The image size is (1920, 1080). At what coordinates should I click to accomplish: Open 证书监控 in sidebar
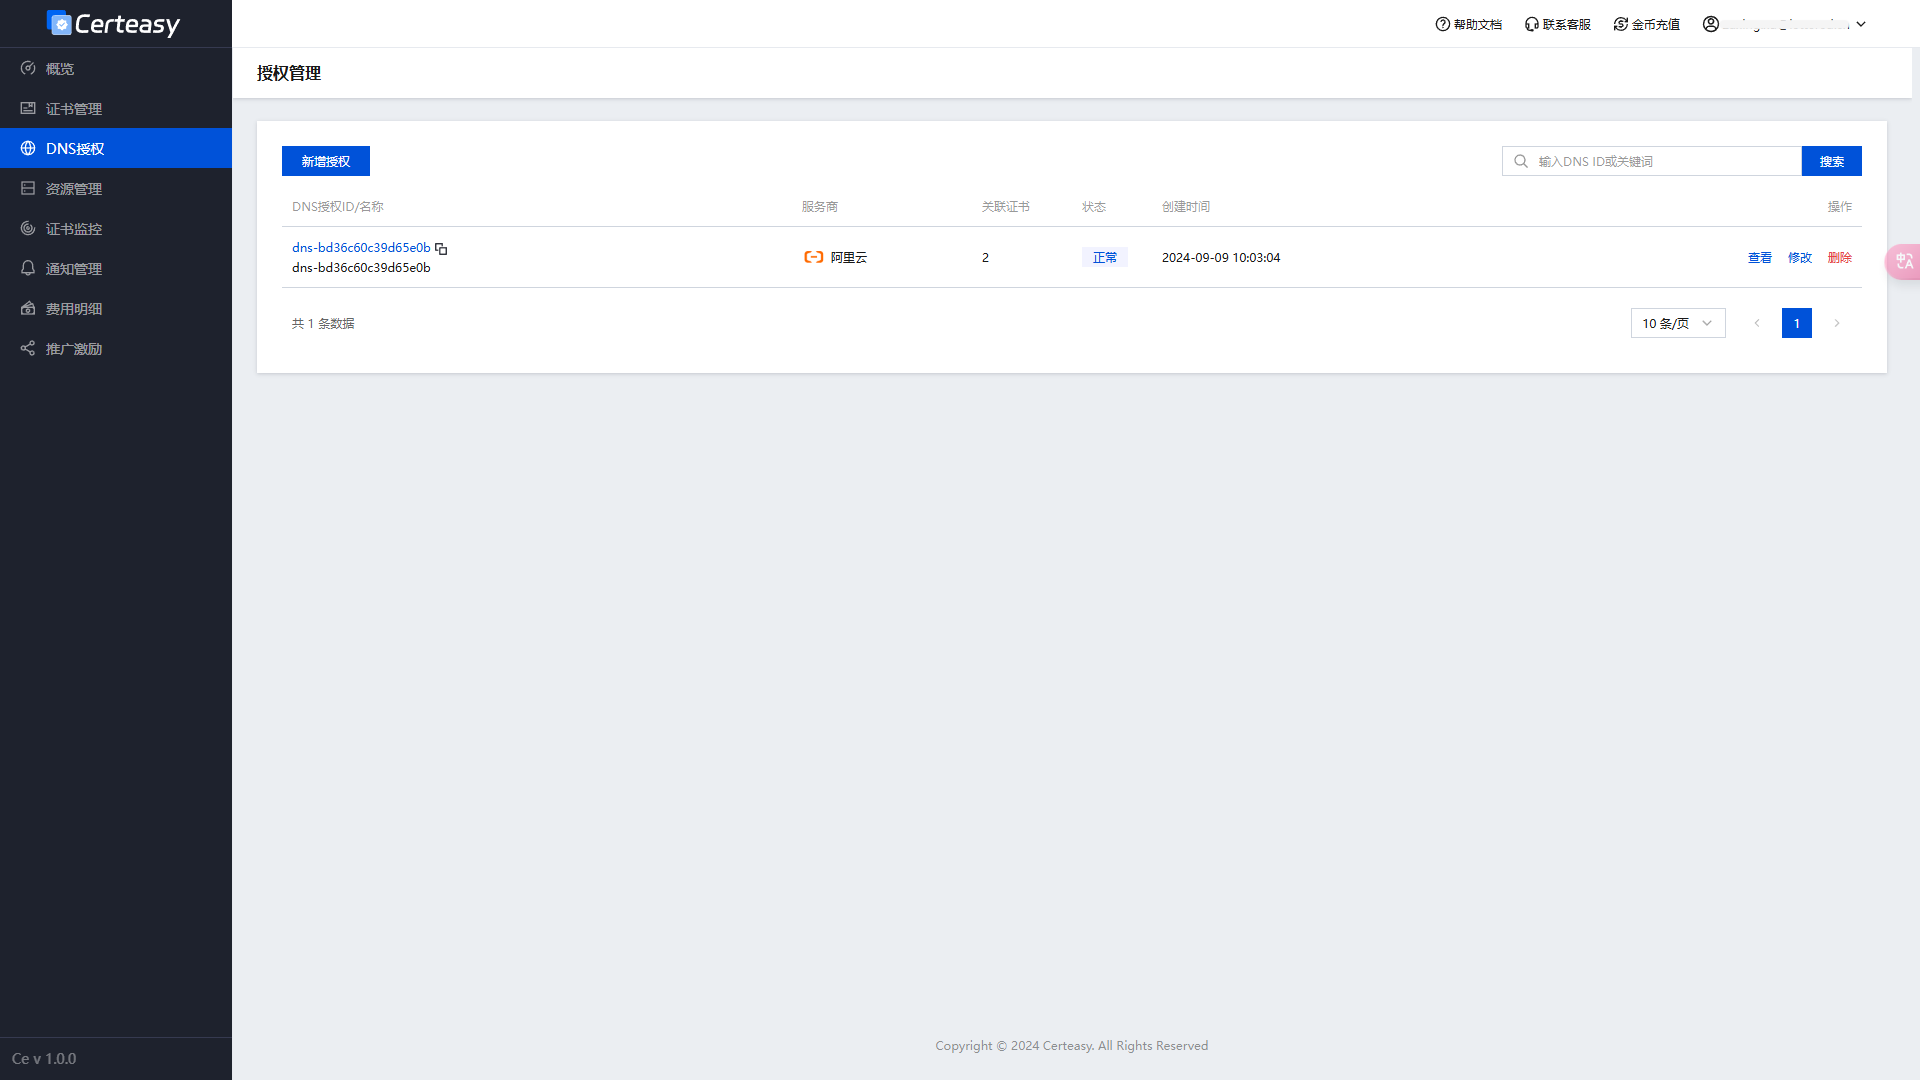(x=116, y=228)
